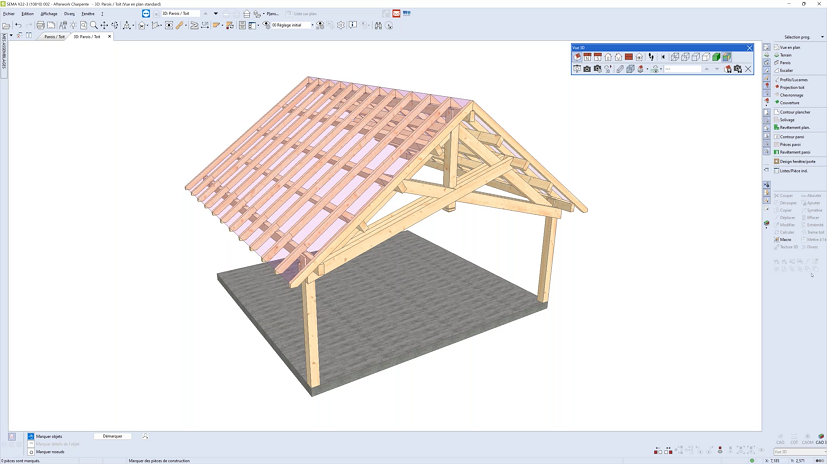Screen dimensions: 827x464
Task: Click the binoculars search icon
Action: pyautogui.click(x=378, y=25)
